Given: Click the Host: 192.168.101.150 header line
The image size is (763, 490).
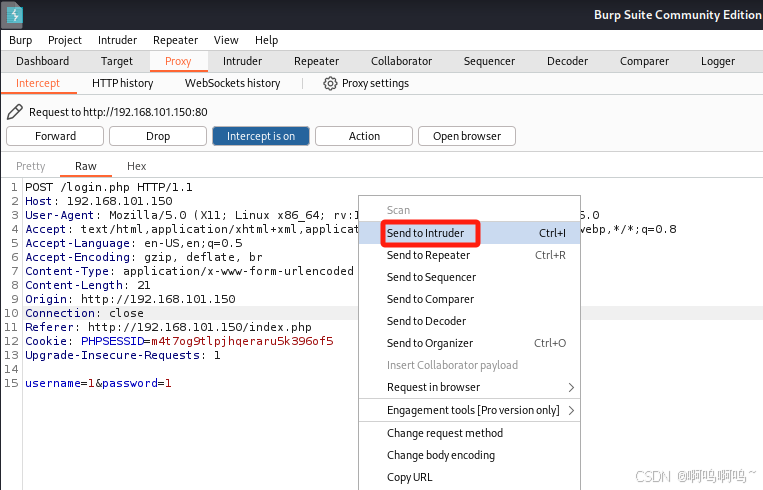Looking at the screenshot, I should 99,201.
